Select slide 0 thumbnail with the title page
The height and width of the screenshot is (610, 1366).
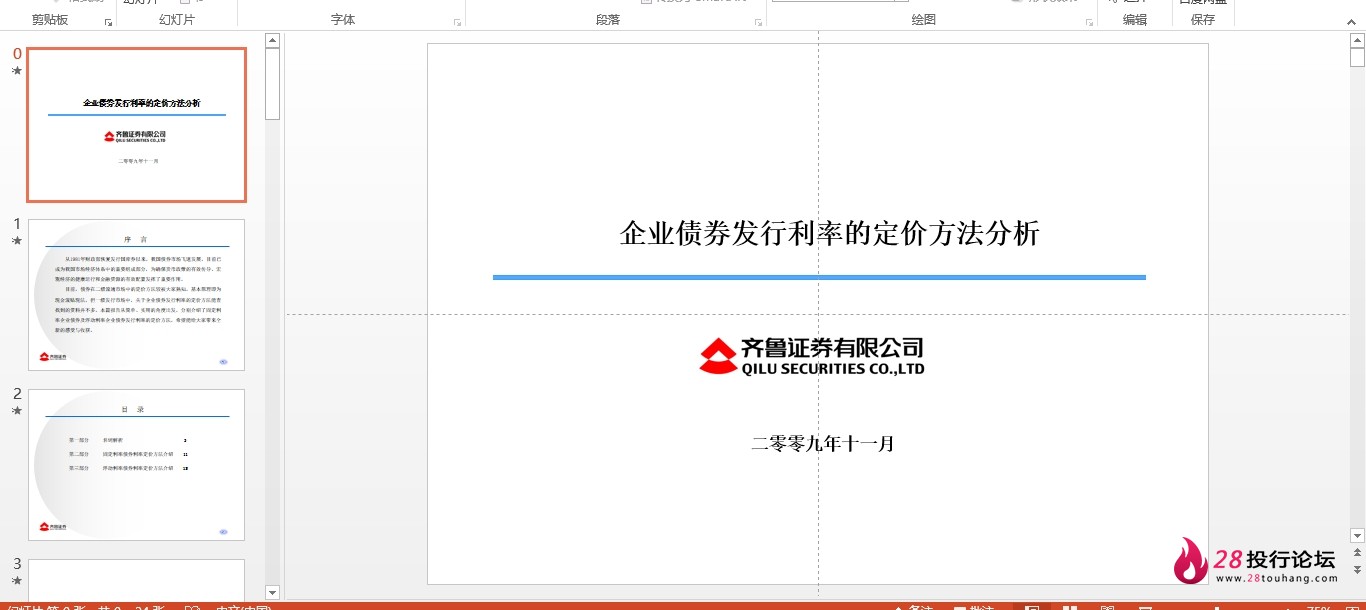click(136, 125)
